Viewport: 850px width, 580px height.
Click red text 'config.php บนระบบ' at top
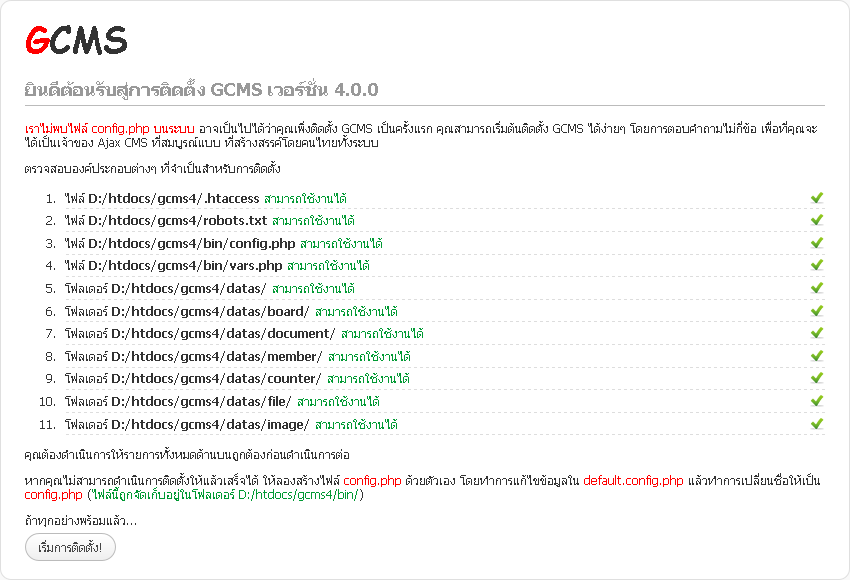click(143, 129)
